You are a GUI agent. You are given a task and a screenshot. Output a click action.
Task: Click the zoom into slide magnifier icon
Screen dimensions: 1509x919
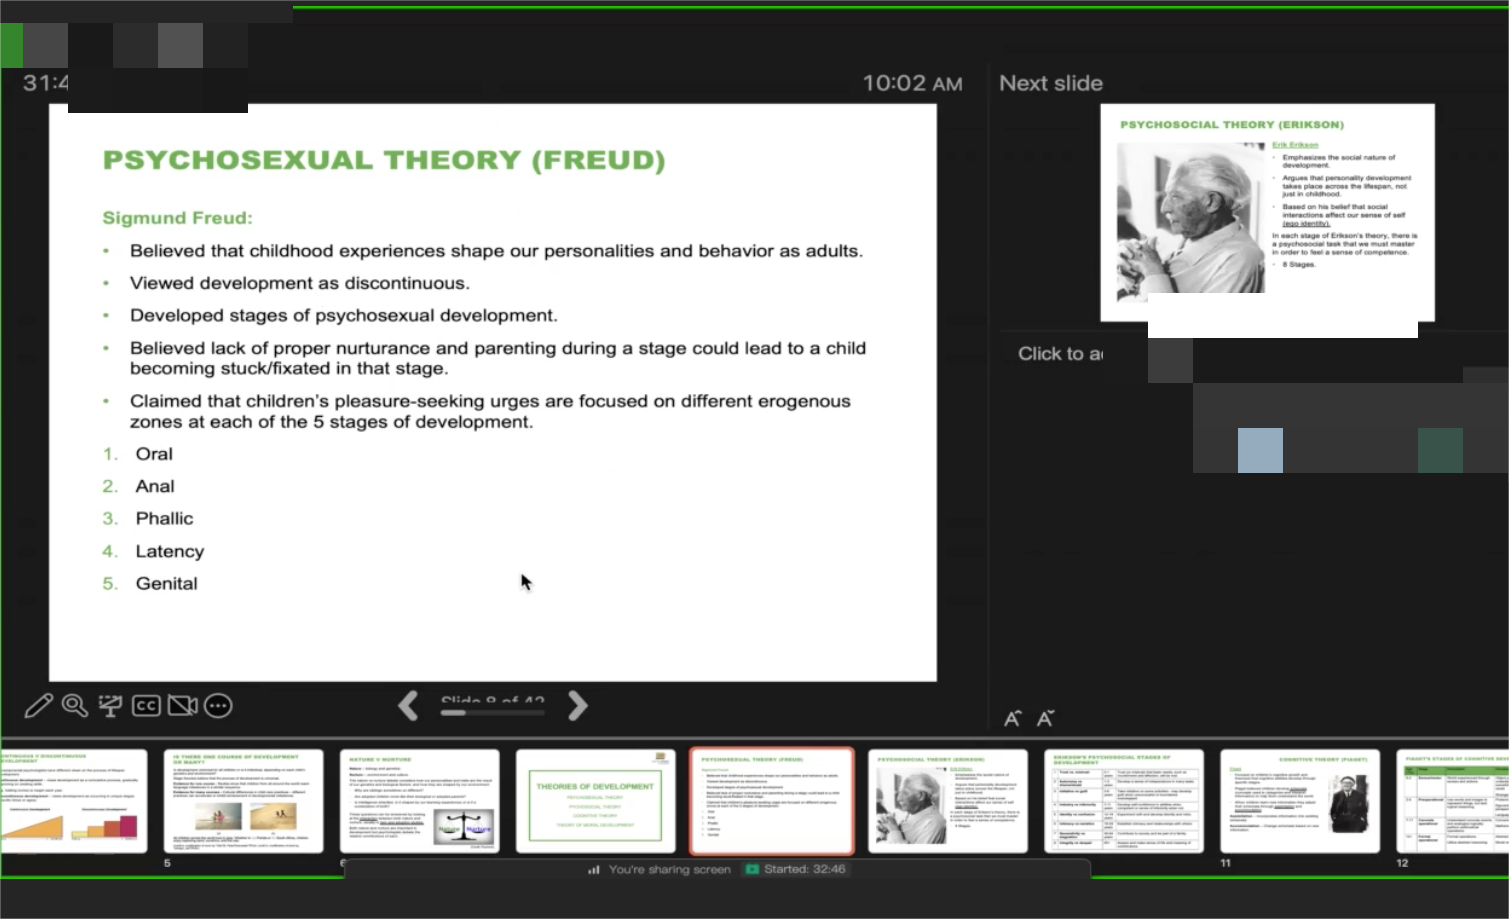[74, 706]
